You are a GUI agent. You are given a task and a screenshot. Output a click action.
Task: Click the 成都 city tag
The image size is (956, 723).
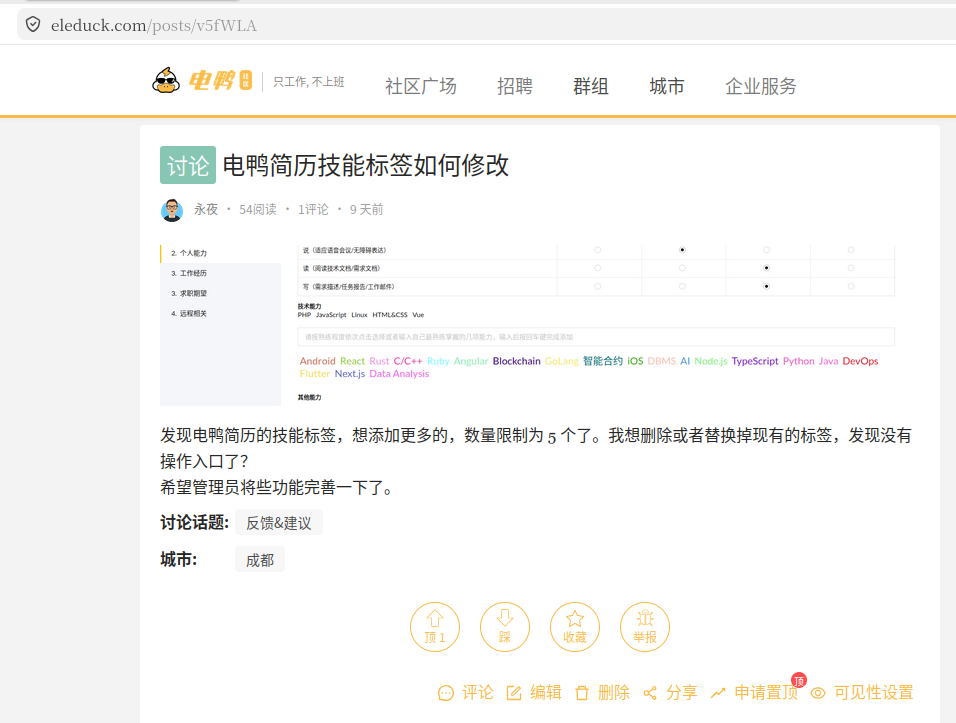click(260, 560)
